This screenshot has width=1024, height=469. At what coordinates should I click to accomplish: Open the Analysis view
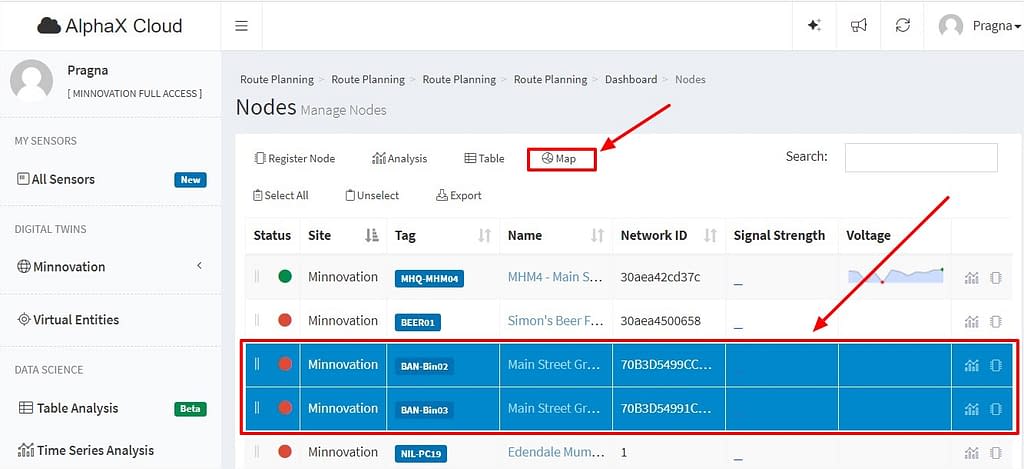400,158
